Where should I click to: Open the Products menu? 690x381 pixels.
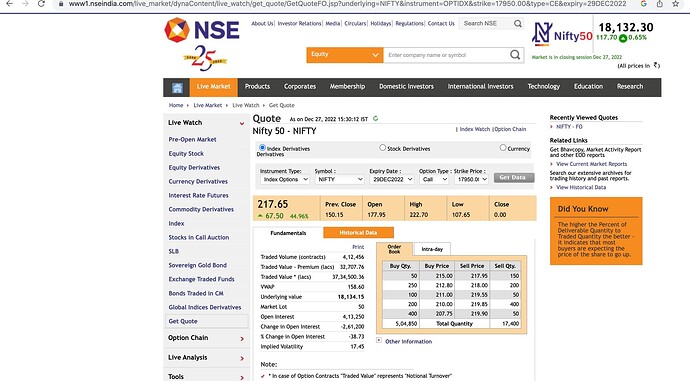[x=257, y=87]
